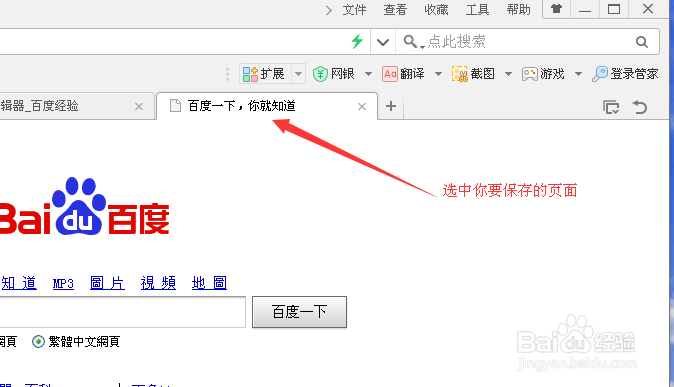Viewport: 674px width, 387px height.
Task: Open the 登录管家 login manager
Action: click(x=625, y=74)
